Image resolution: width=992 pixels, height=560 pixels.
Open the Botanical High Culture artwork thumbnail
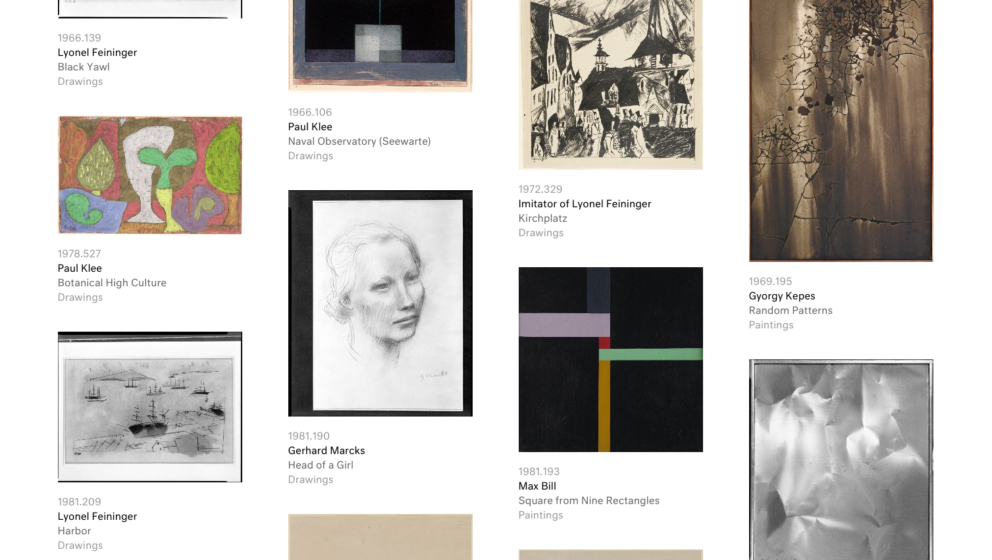click(x=150, y=175)
